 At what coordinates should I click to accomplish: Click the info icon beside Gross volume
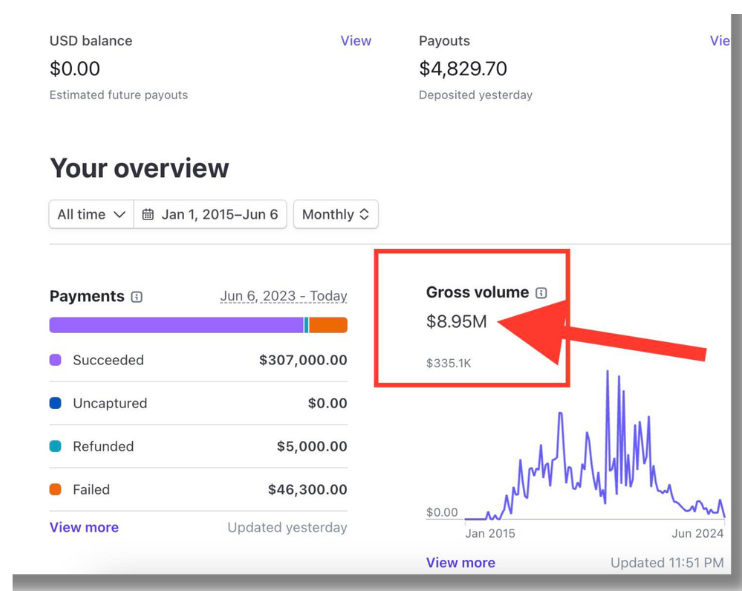(x=541, y=293)
